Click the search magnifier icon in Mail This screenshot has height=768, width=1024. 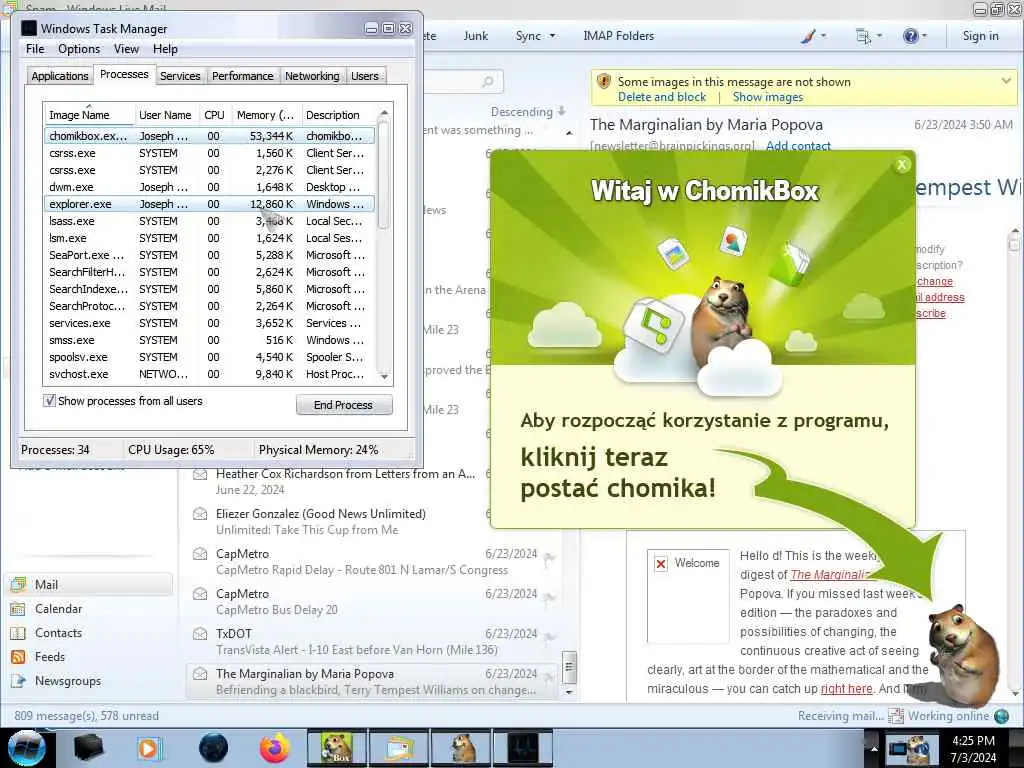coord(487,82)
